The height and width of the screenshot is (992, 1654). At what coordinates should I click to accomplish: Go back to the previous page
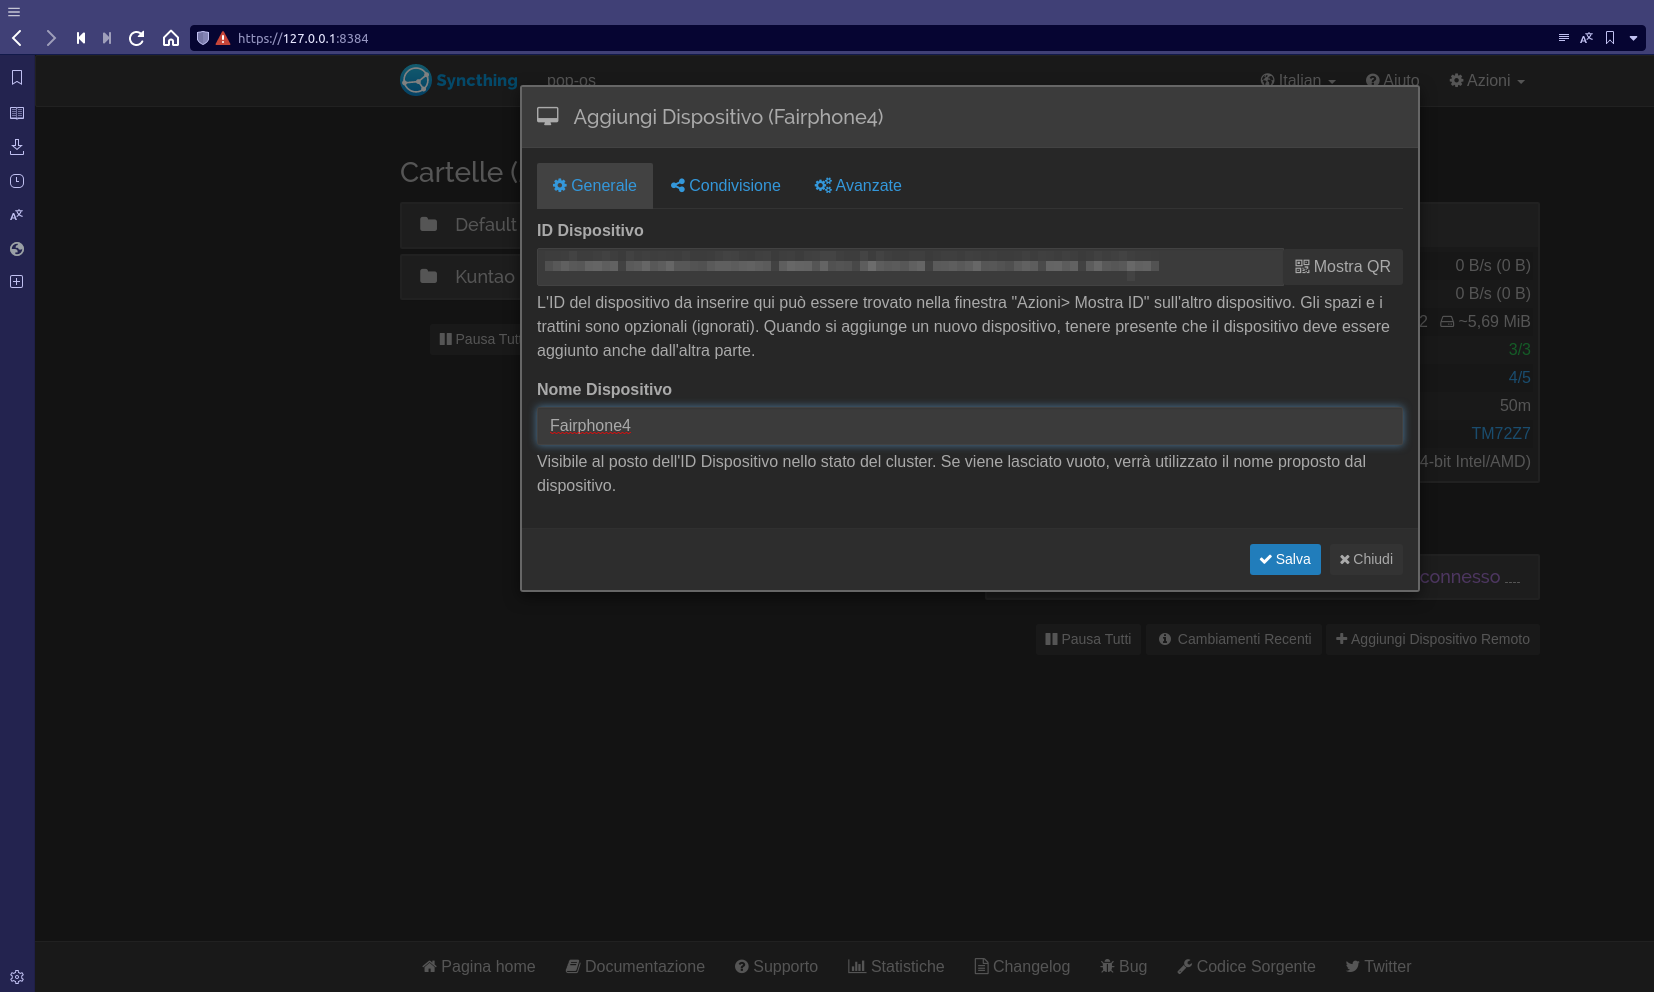pyautogui.click(x=17, y=38)
